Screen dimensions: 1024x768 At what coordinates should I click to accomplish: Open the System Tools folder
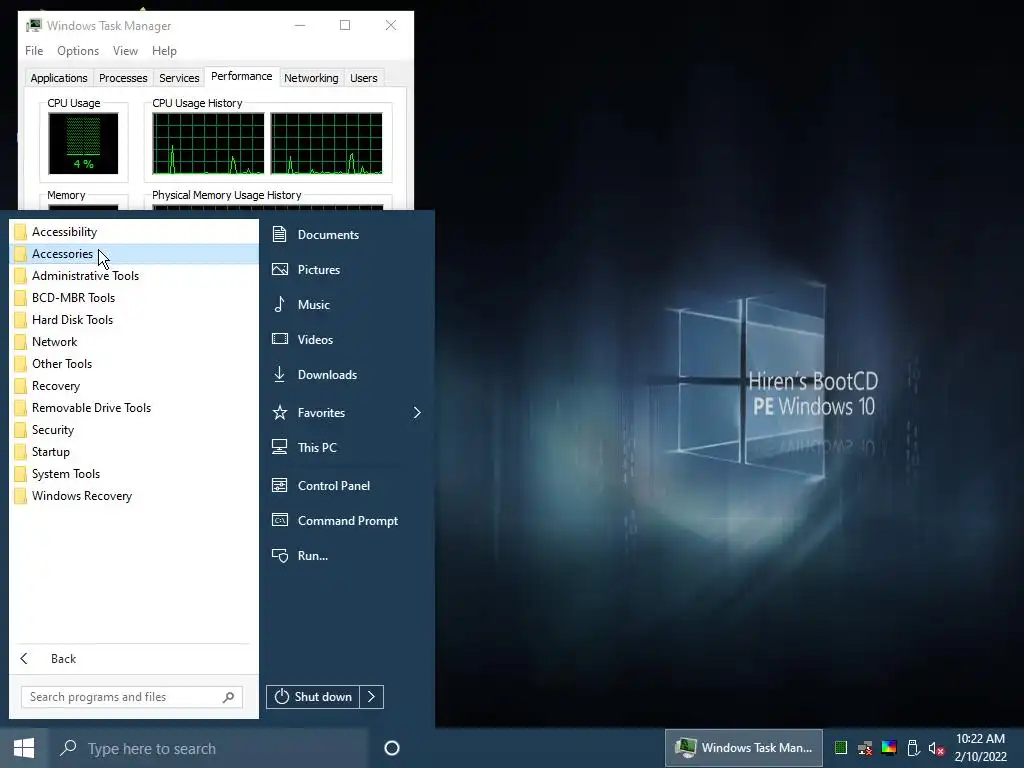pyautogui.click(x=134, y=473)
